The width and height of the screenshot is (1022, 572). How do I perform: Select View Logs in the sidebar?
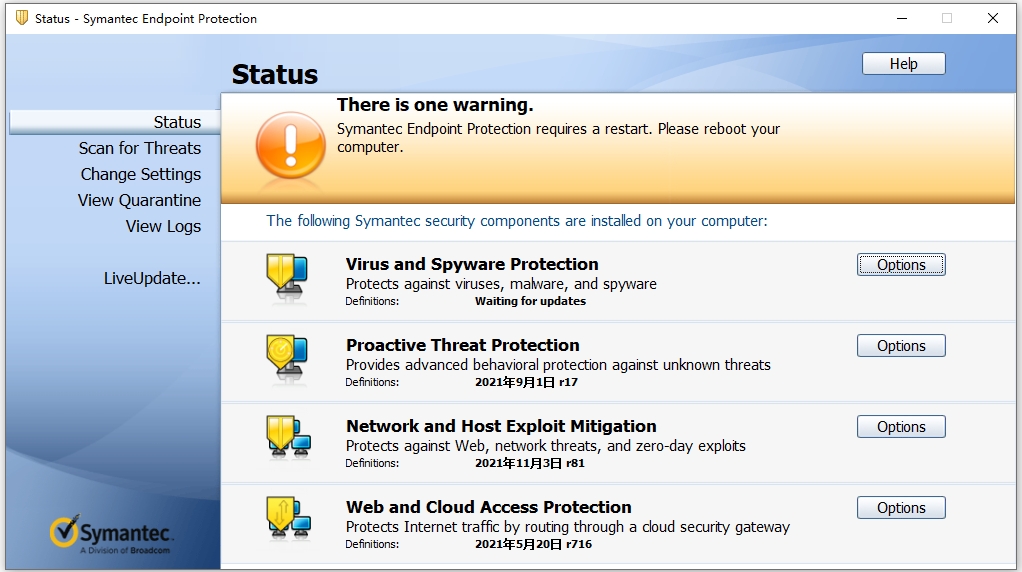(163, 226)
